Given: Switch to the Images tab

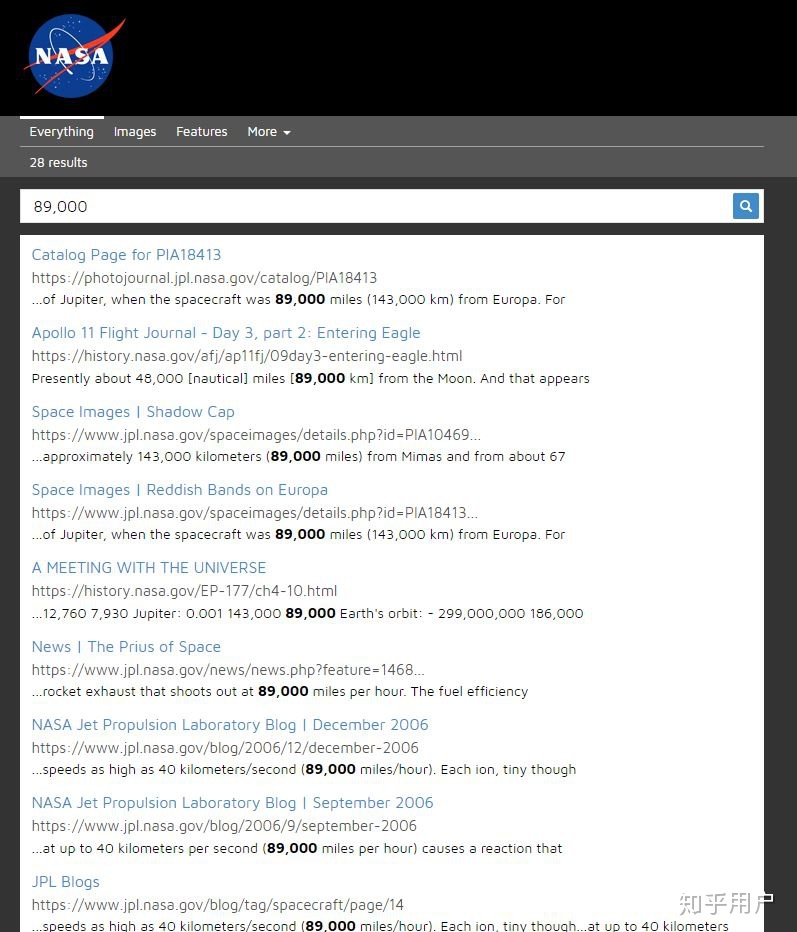Looking at the screenshot, I should click(135, 131).
